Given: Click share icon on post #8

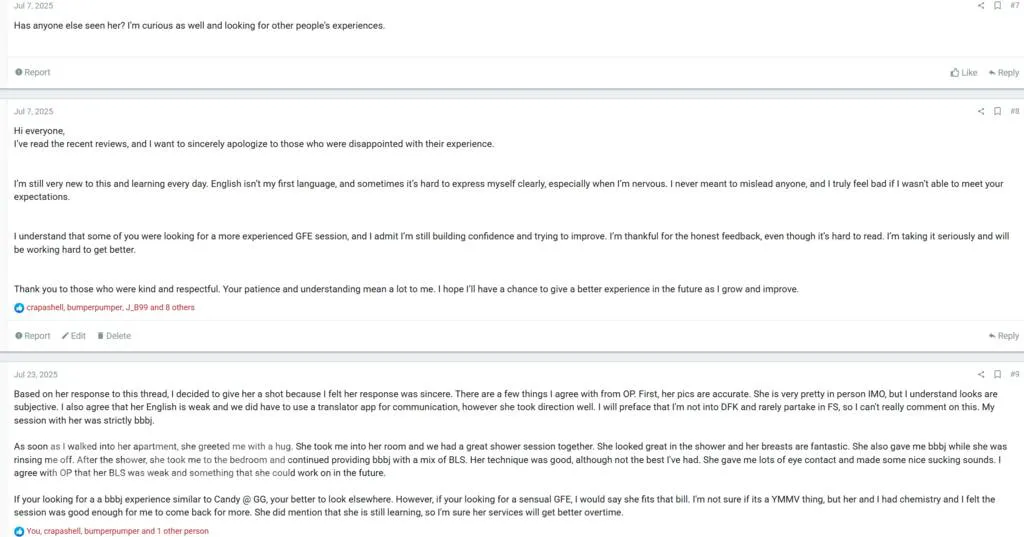Looking at the screenshot, I should coord(980,111).
